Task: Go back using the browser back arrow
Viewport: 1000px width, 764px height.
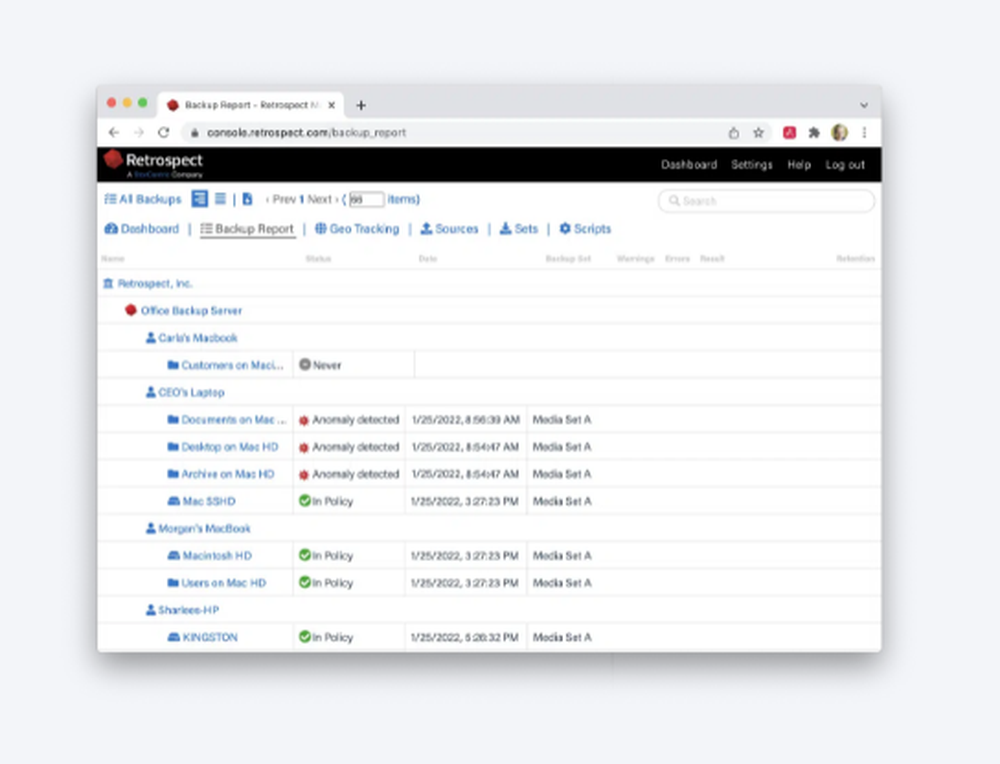Action: [114, 133]
